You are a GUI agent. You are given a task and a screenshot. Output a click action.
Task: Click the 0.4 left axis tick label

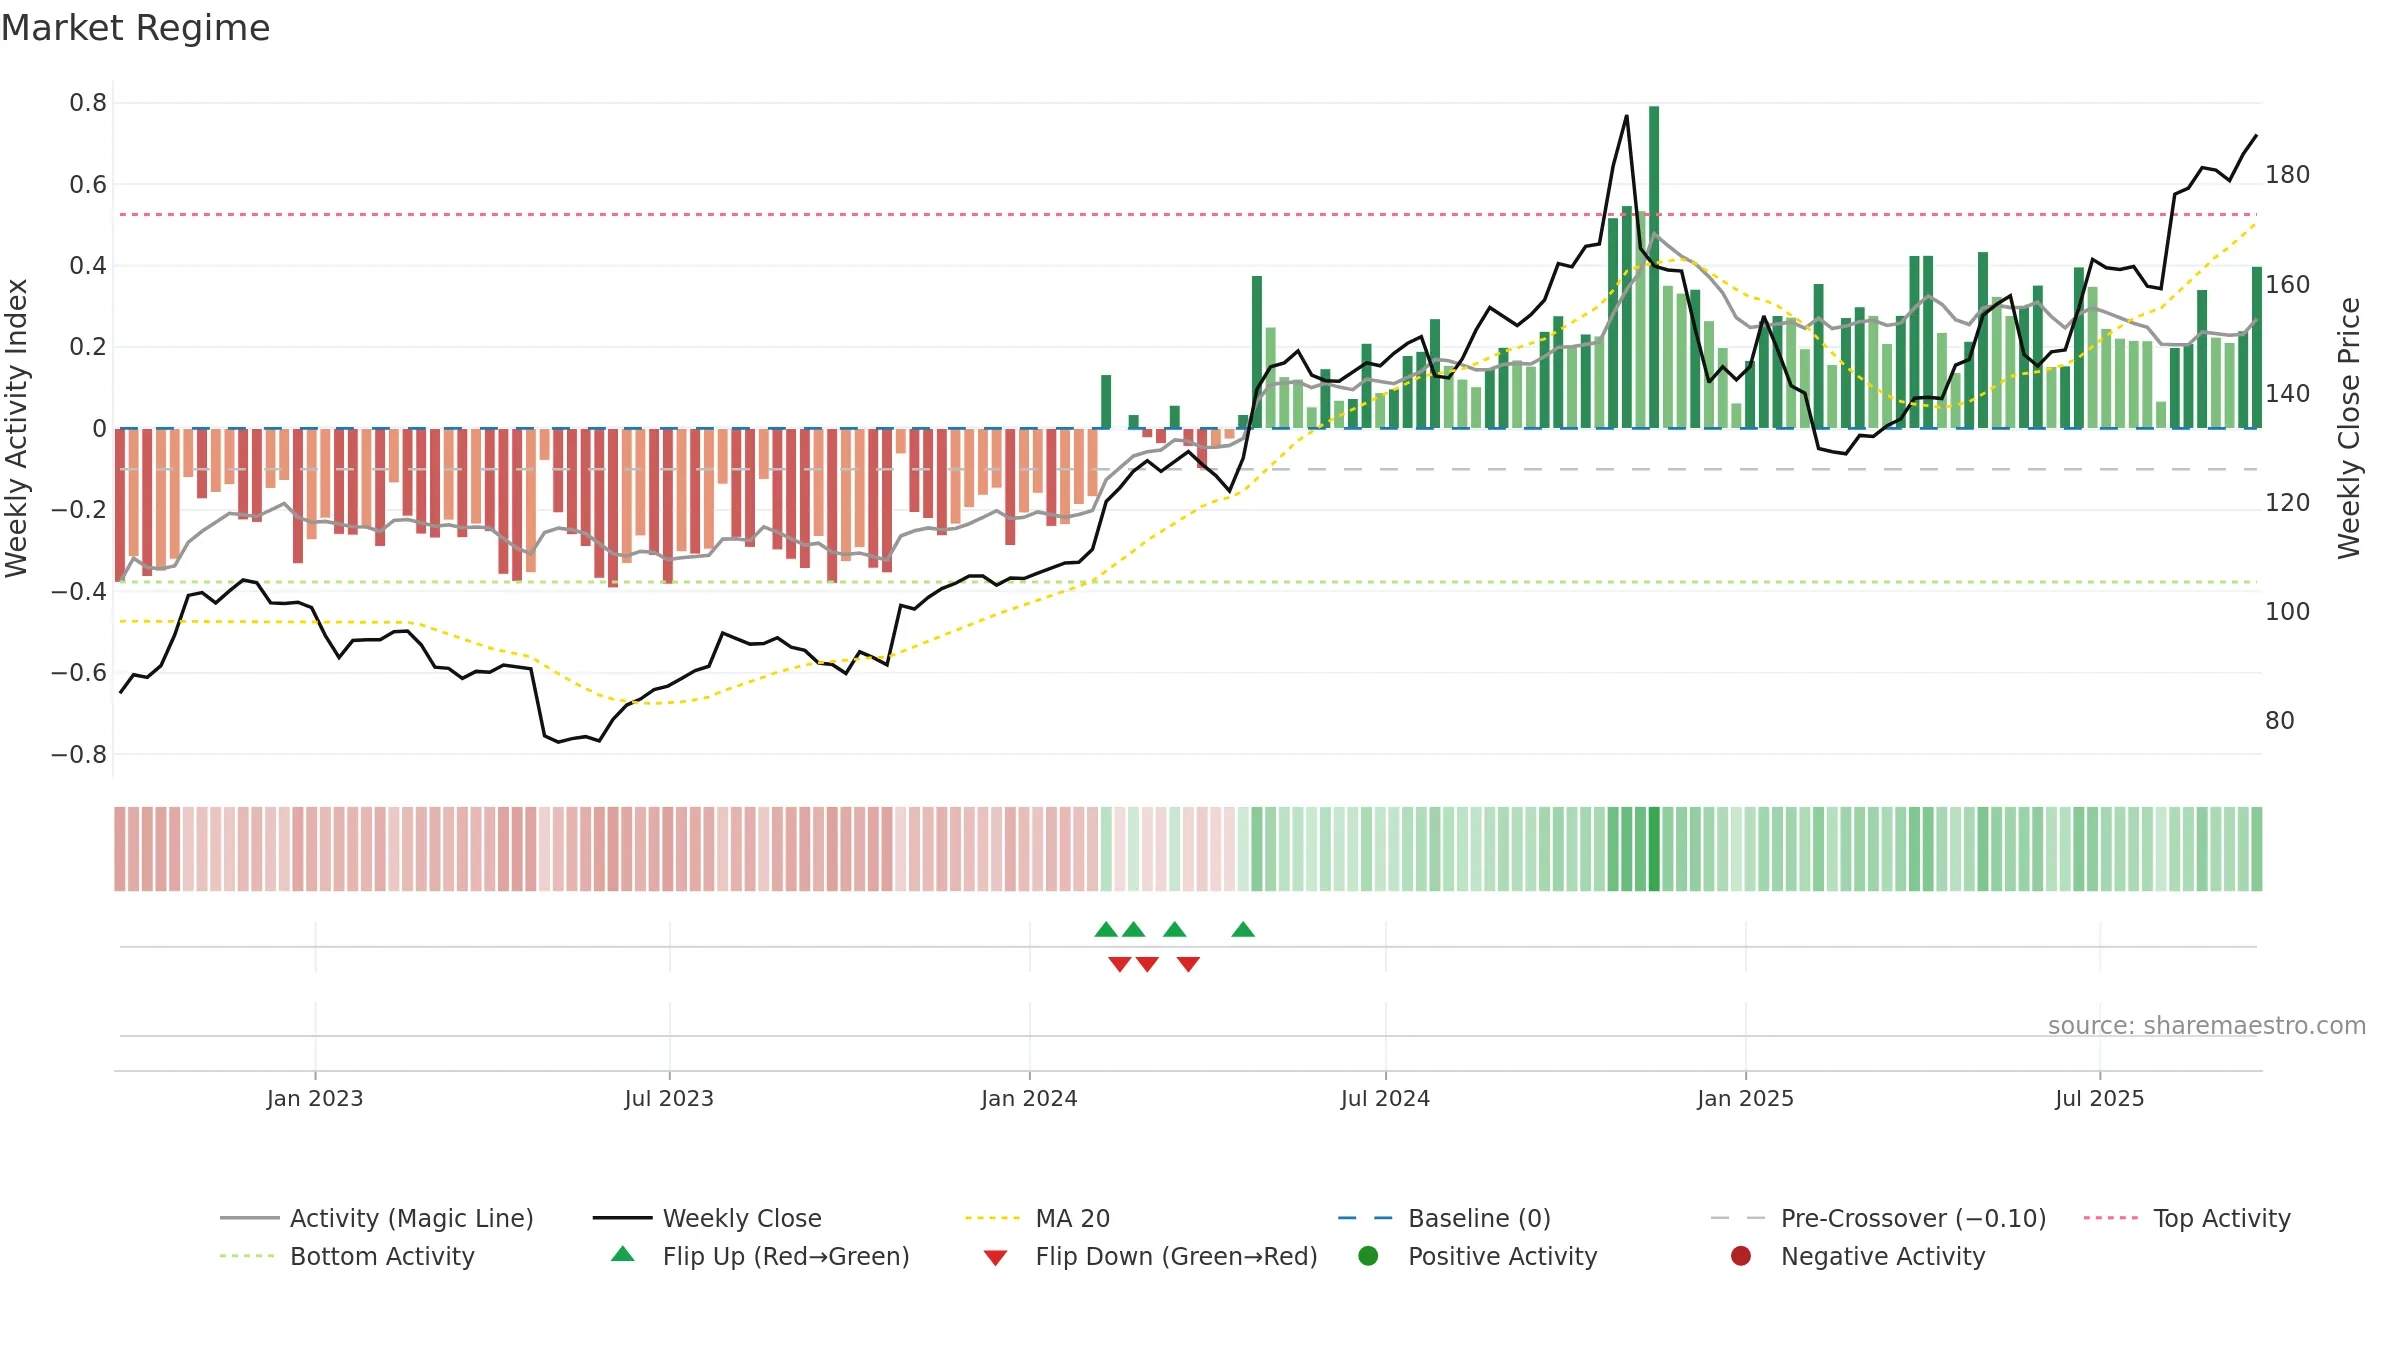pyautogui.click(x=88, y=266)
